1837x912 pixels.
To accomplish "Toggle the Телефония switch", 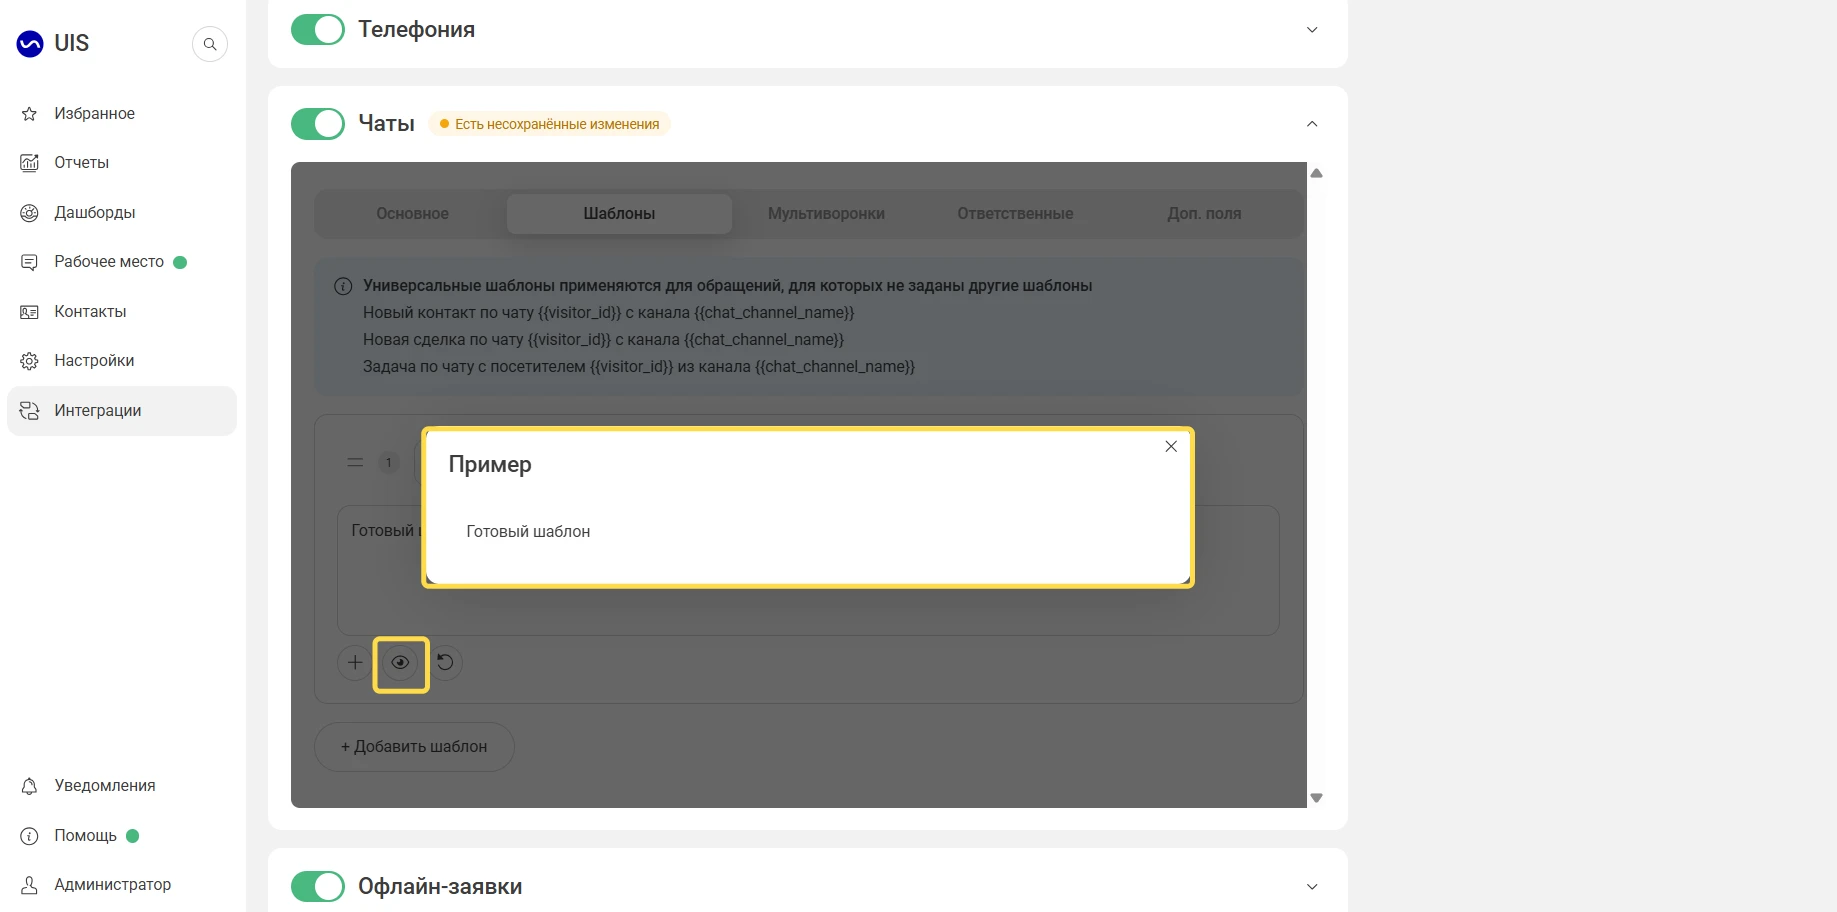I will click(318, 30).
